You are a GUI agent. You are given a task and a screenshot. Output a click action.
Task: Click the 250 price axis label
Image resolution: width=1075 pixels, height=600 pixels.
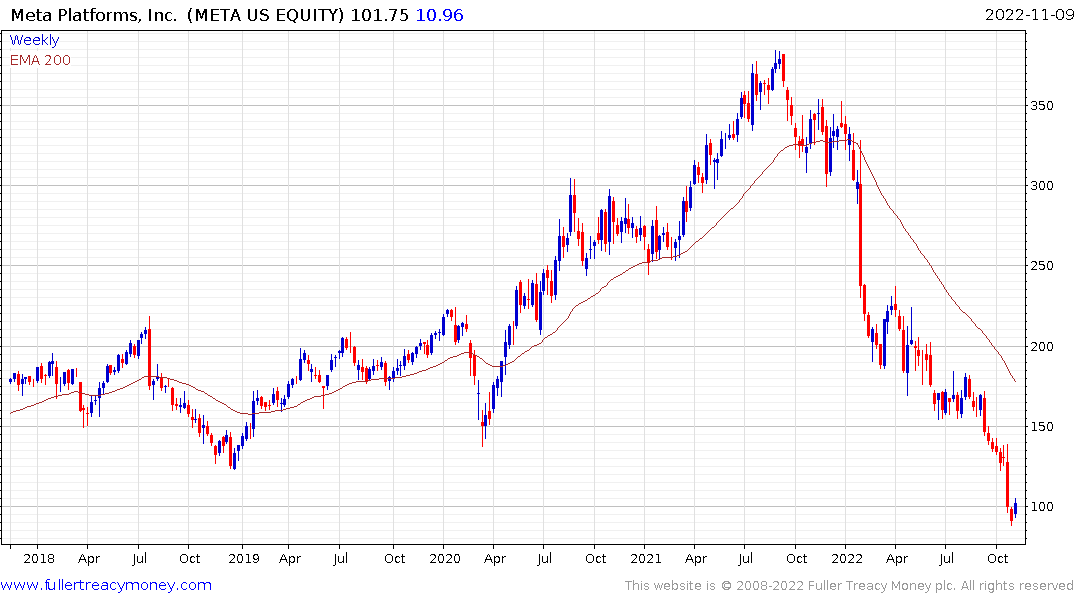[x=1042, y=266]
